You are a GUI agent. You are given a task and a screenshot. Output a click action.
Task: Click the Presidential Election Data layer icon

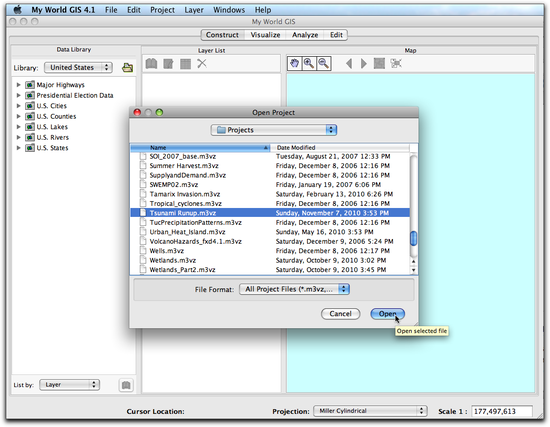30,95
